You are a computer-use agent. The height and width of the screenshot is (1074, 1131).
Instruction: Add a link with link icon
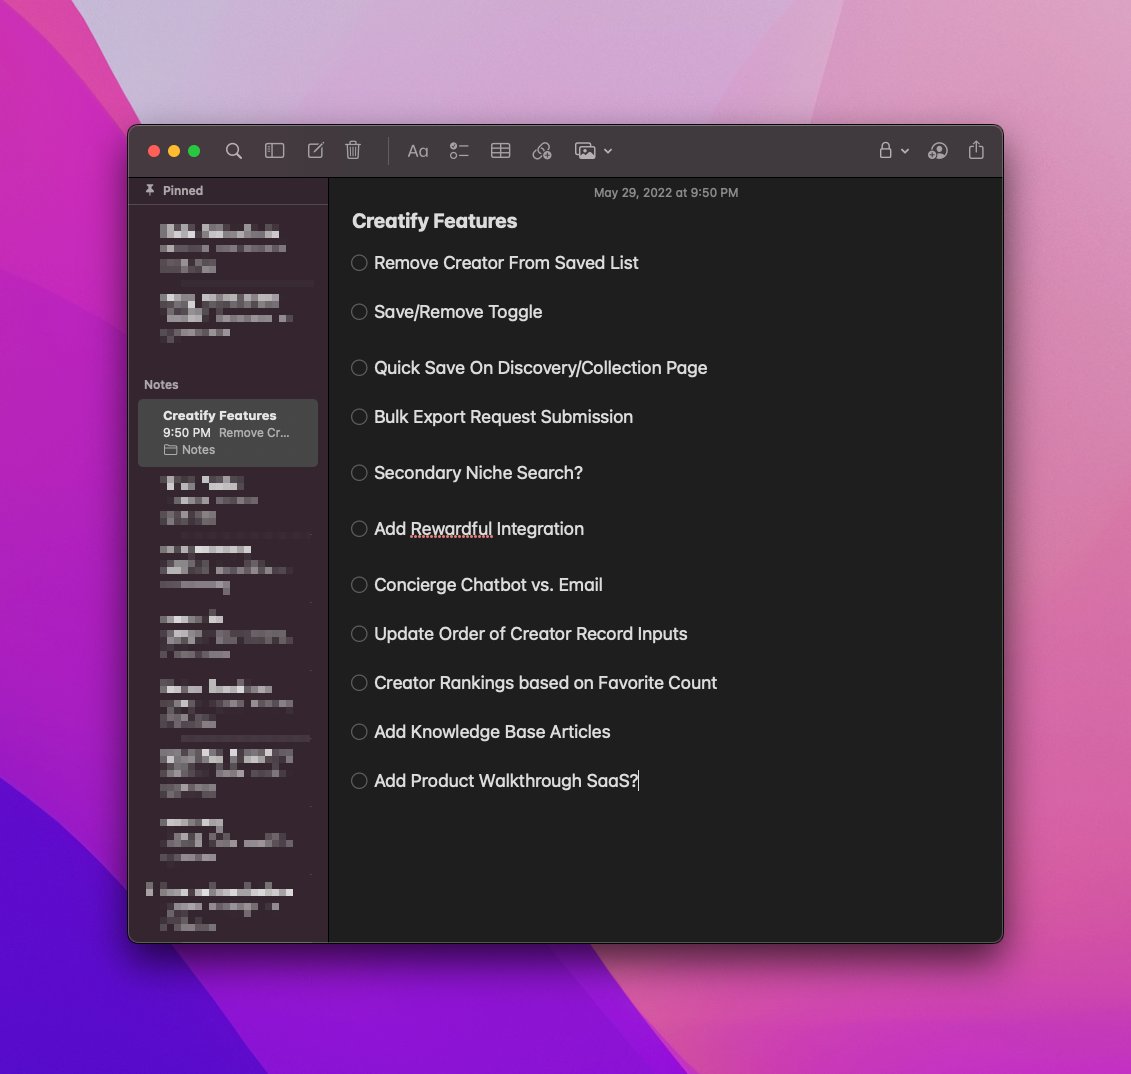coord(542,151)
